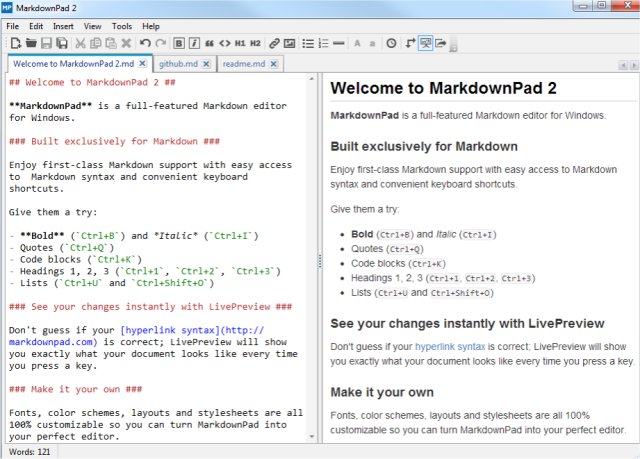640x459 pixels.
Task: Insert a timestamp using the clock icon
Action: pyautogui.click(x=391, y=43)
